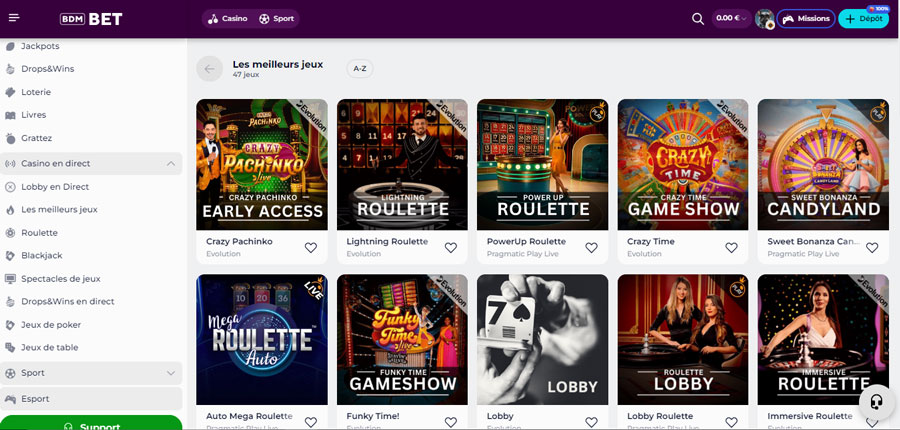Favorite Crazy Time with heart
The width and height of the screenshot is (900, 430).
click(731, 247)
